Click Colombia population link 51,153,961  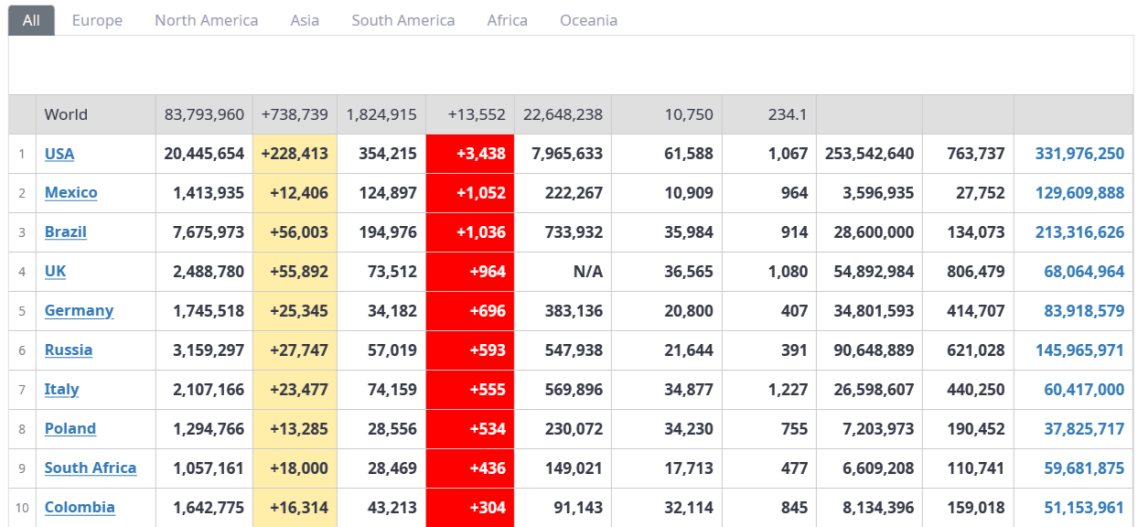coord(1084,507)
